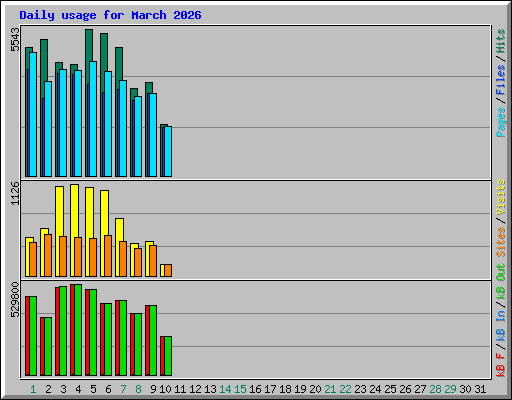Select day 23 on the x-axis
Image resolution: width=512 pixels, height=400 pixels.
(x=360, y=389)
